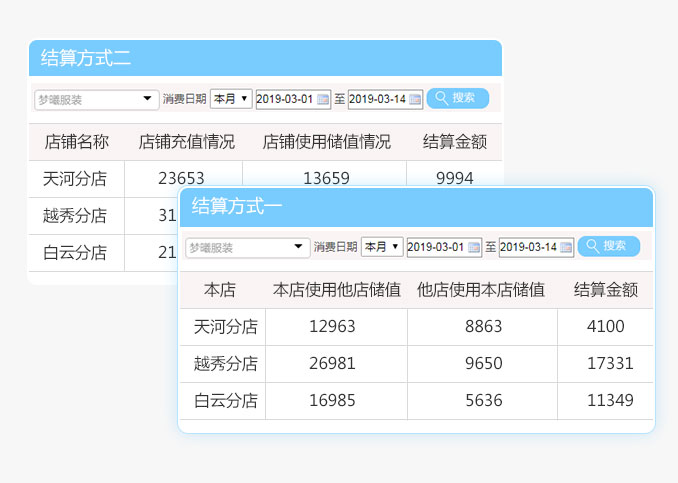678x483 pixels.
Task: Open the 本月 dropdown in 结算方式一
Action: pyautogui.click(x=382, y=247)
